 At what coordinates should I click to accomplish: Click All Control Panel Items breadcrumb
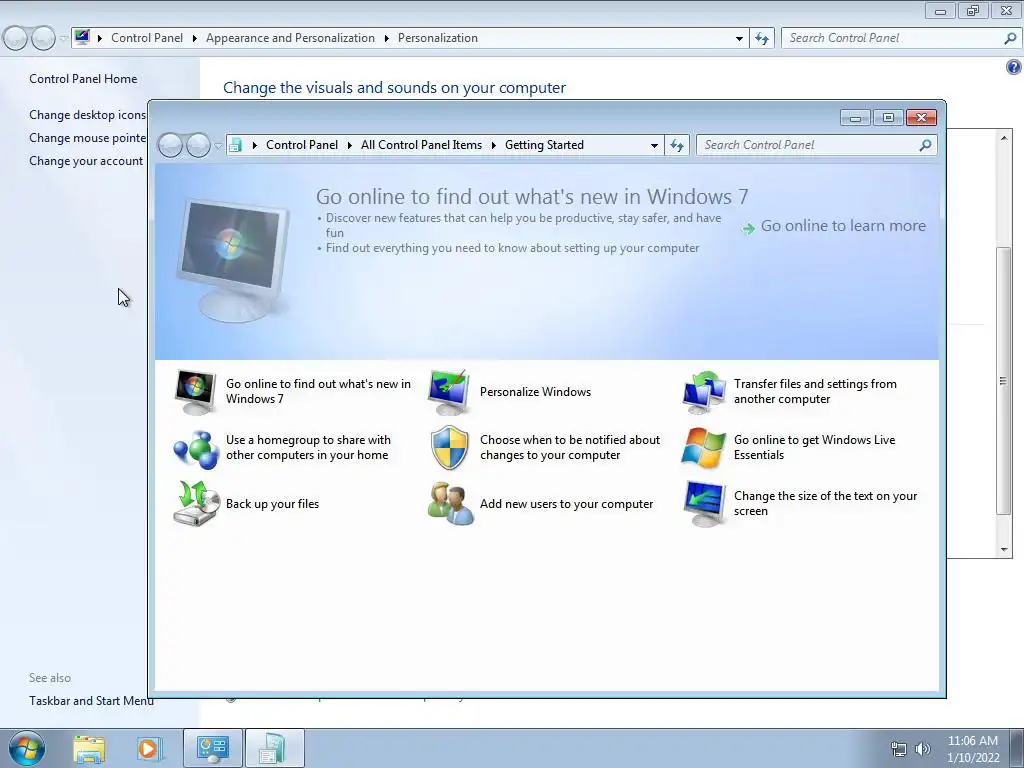(x=421, y=145)
